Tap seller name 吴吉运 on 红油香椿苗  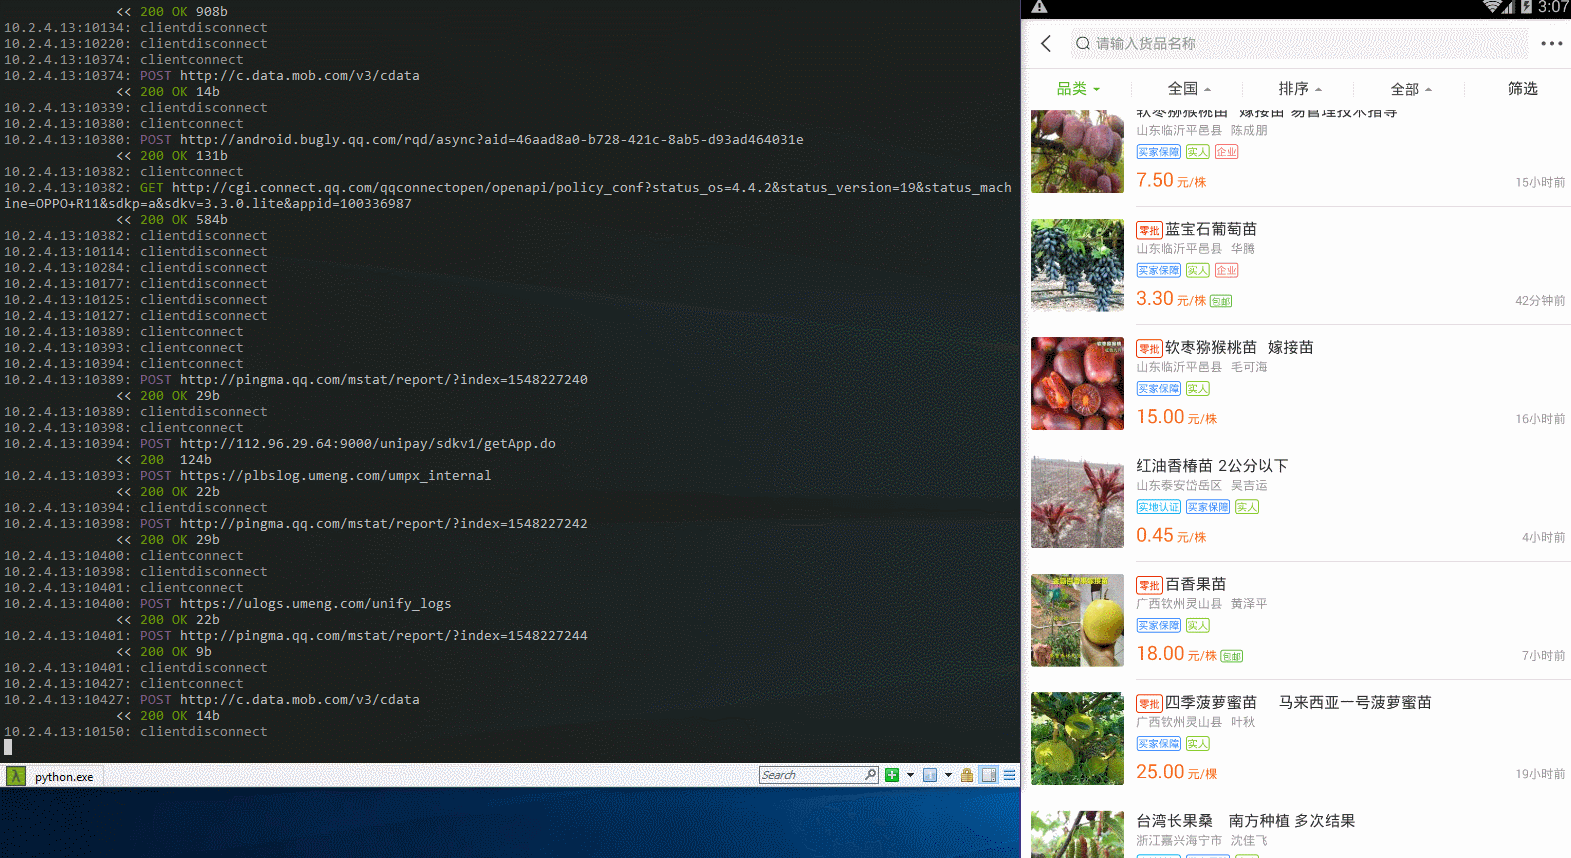point(1249,485)
